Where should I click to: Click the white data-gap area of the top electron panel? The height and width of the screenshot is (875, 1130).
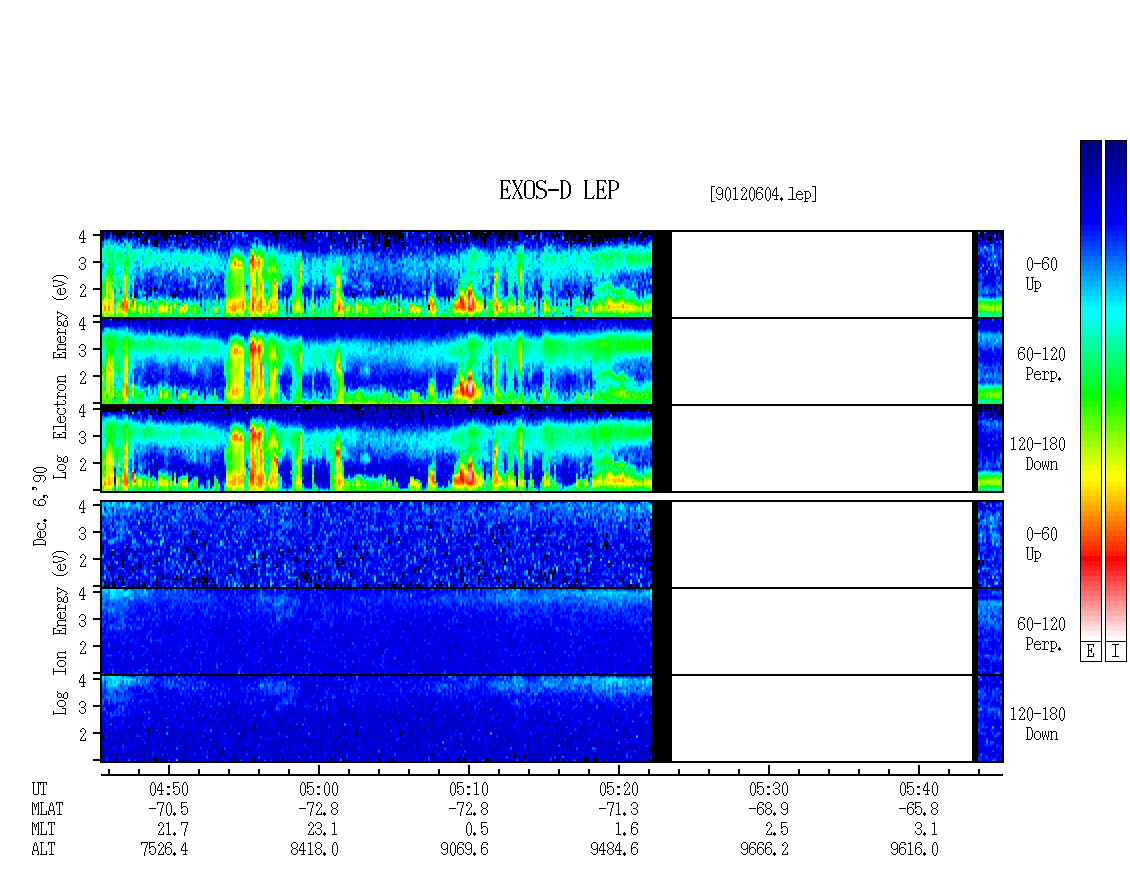pos(822,274)
